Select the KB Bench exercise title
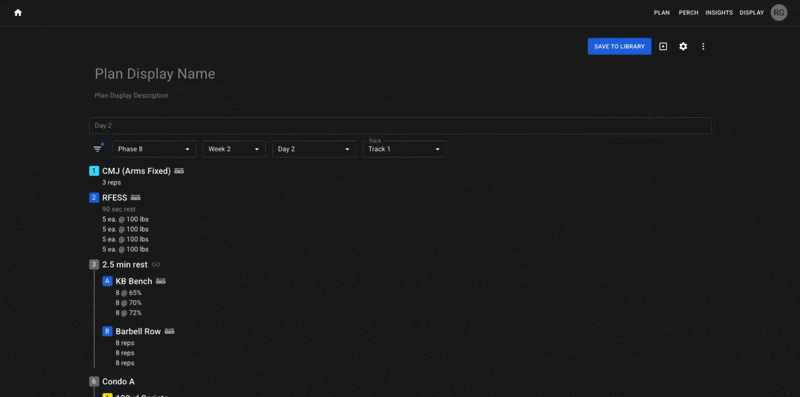This screenshot has width=800, height=397. [134, 281]
